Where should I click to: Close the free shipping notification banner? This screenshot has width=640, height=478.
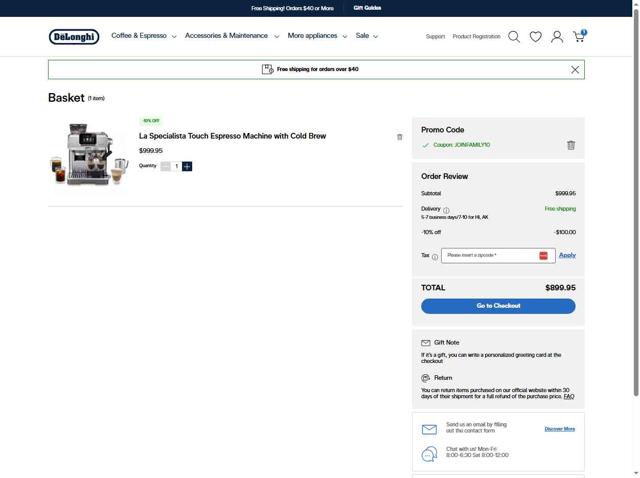pyautogui.click(x=575, y=70)
